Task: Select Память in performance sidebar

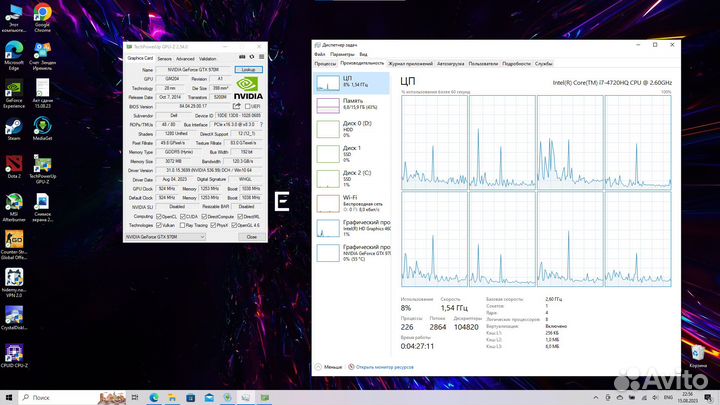Action: click(351, 104)
